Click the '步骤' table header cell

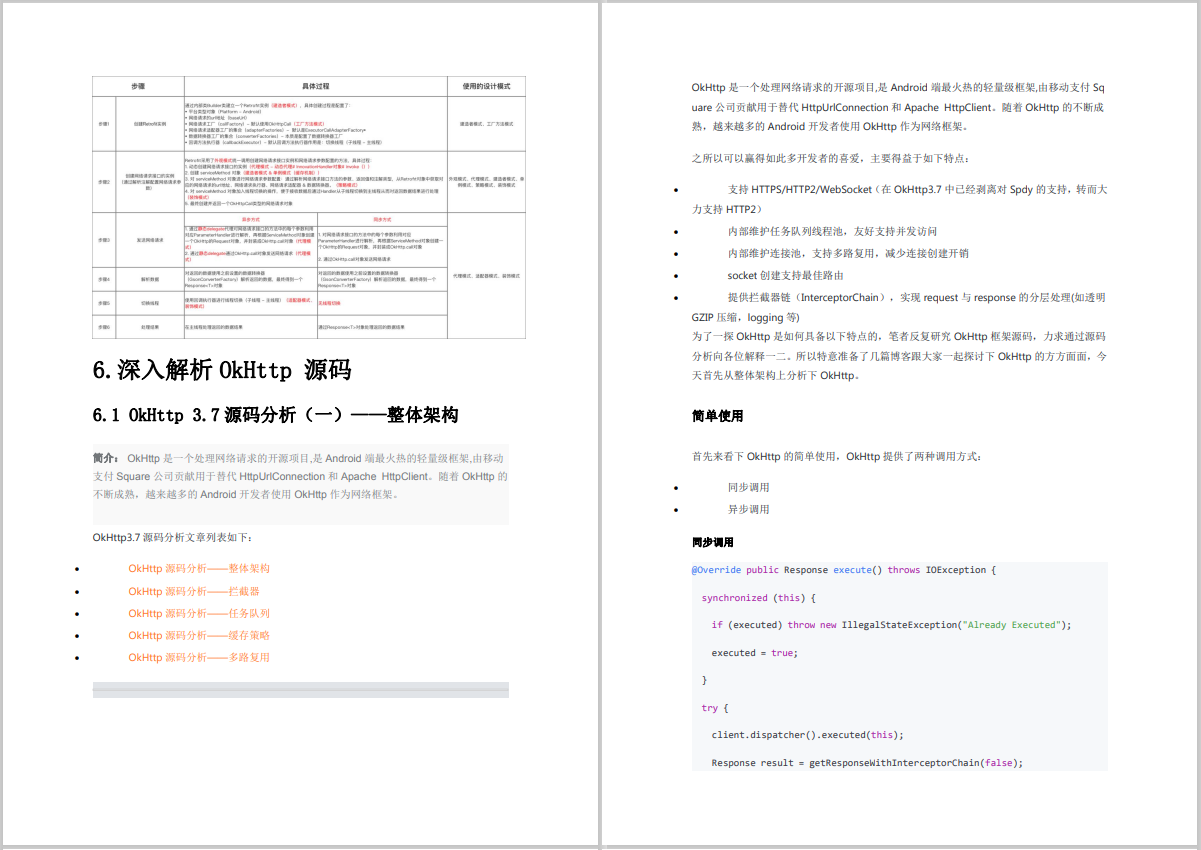coord(138,87)
